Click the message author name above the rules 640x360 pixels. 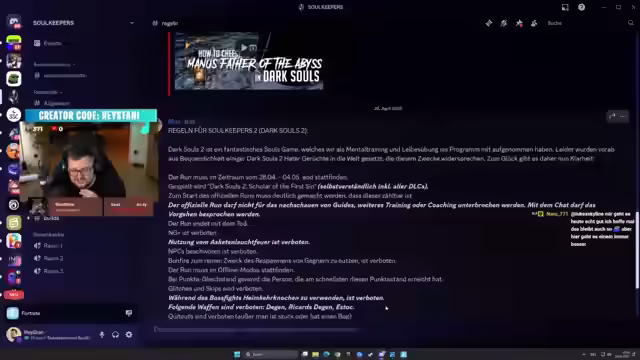click(174, 122)
